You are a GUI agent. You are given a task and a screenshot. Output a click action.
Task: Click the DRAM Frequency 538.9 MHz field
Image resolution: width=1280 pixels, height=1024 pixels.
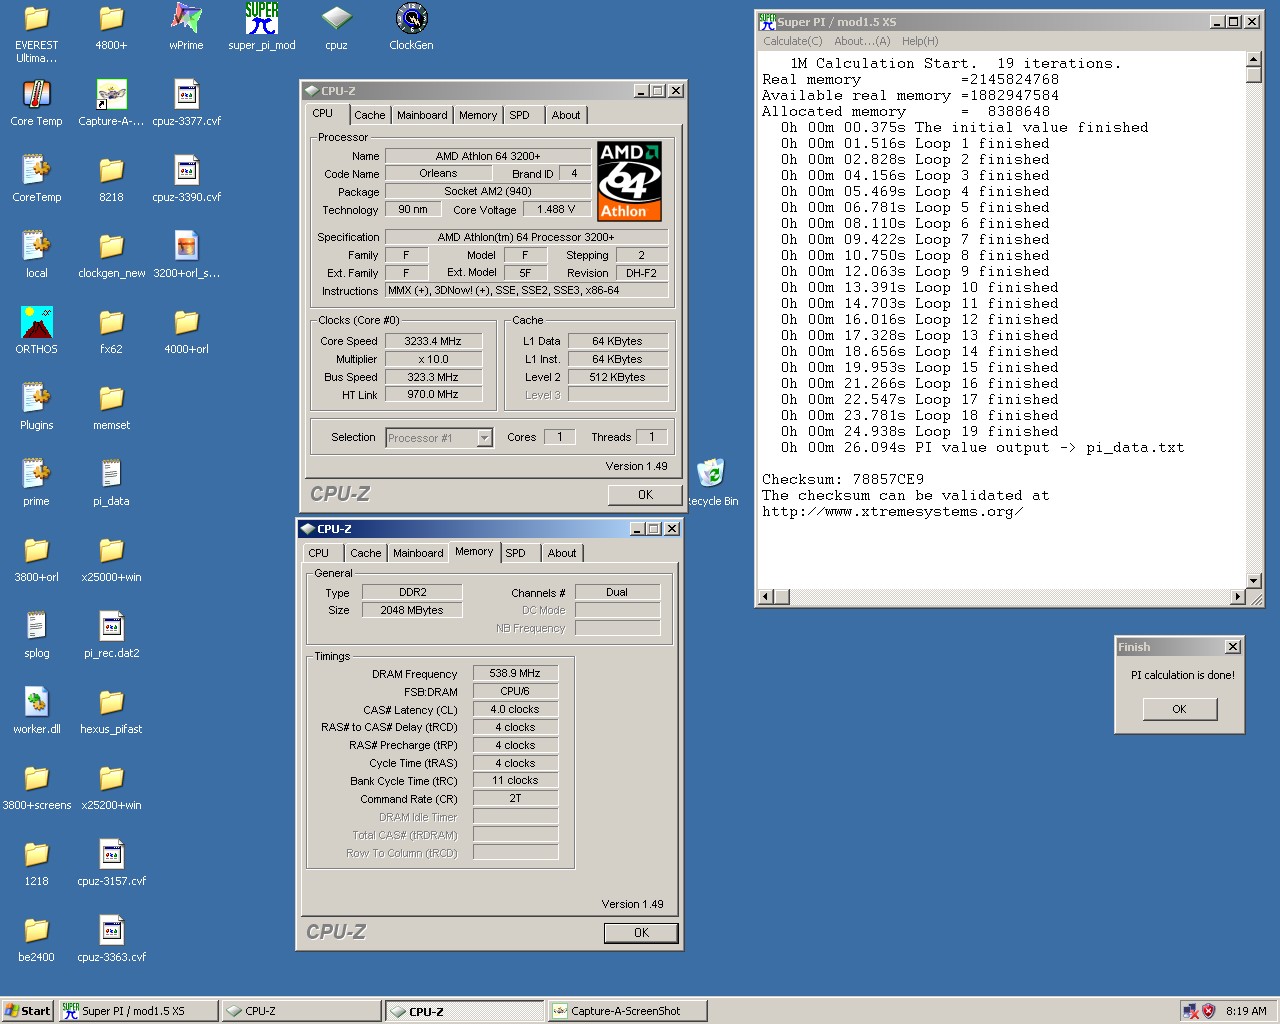(515, 673)
